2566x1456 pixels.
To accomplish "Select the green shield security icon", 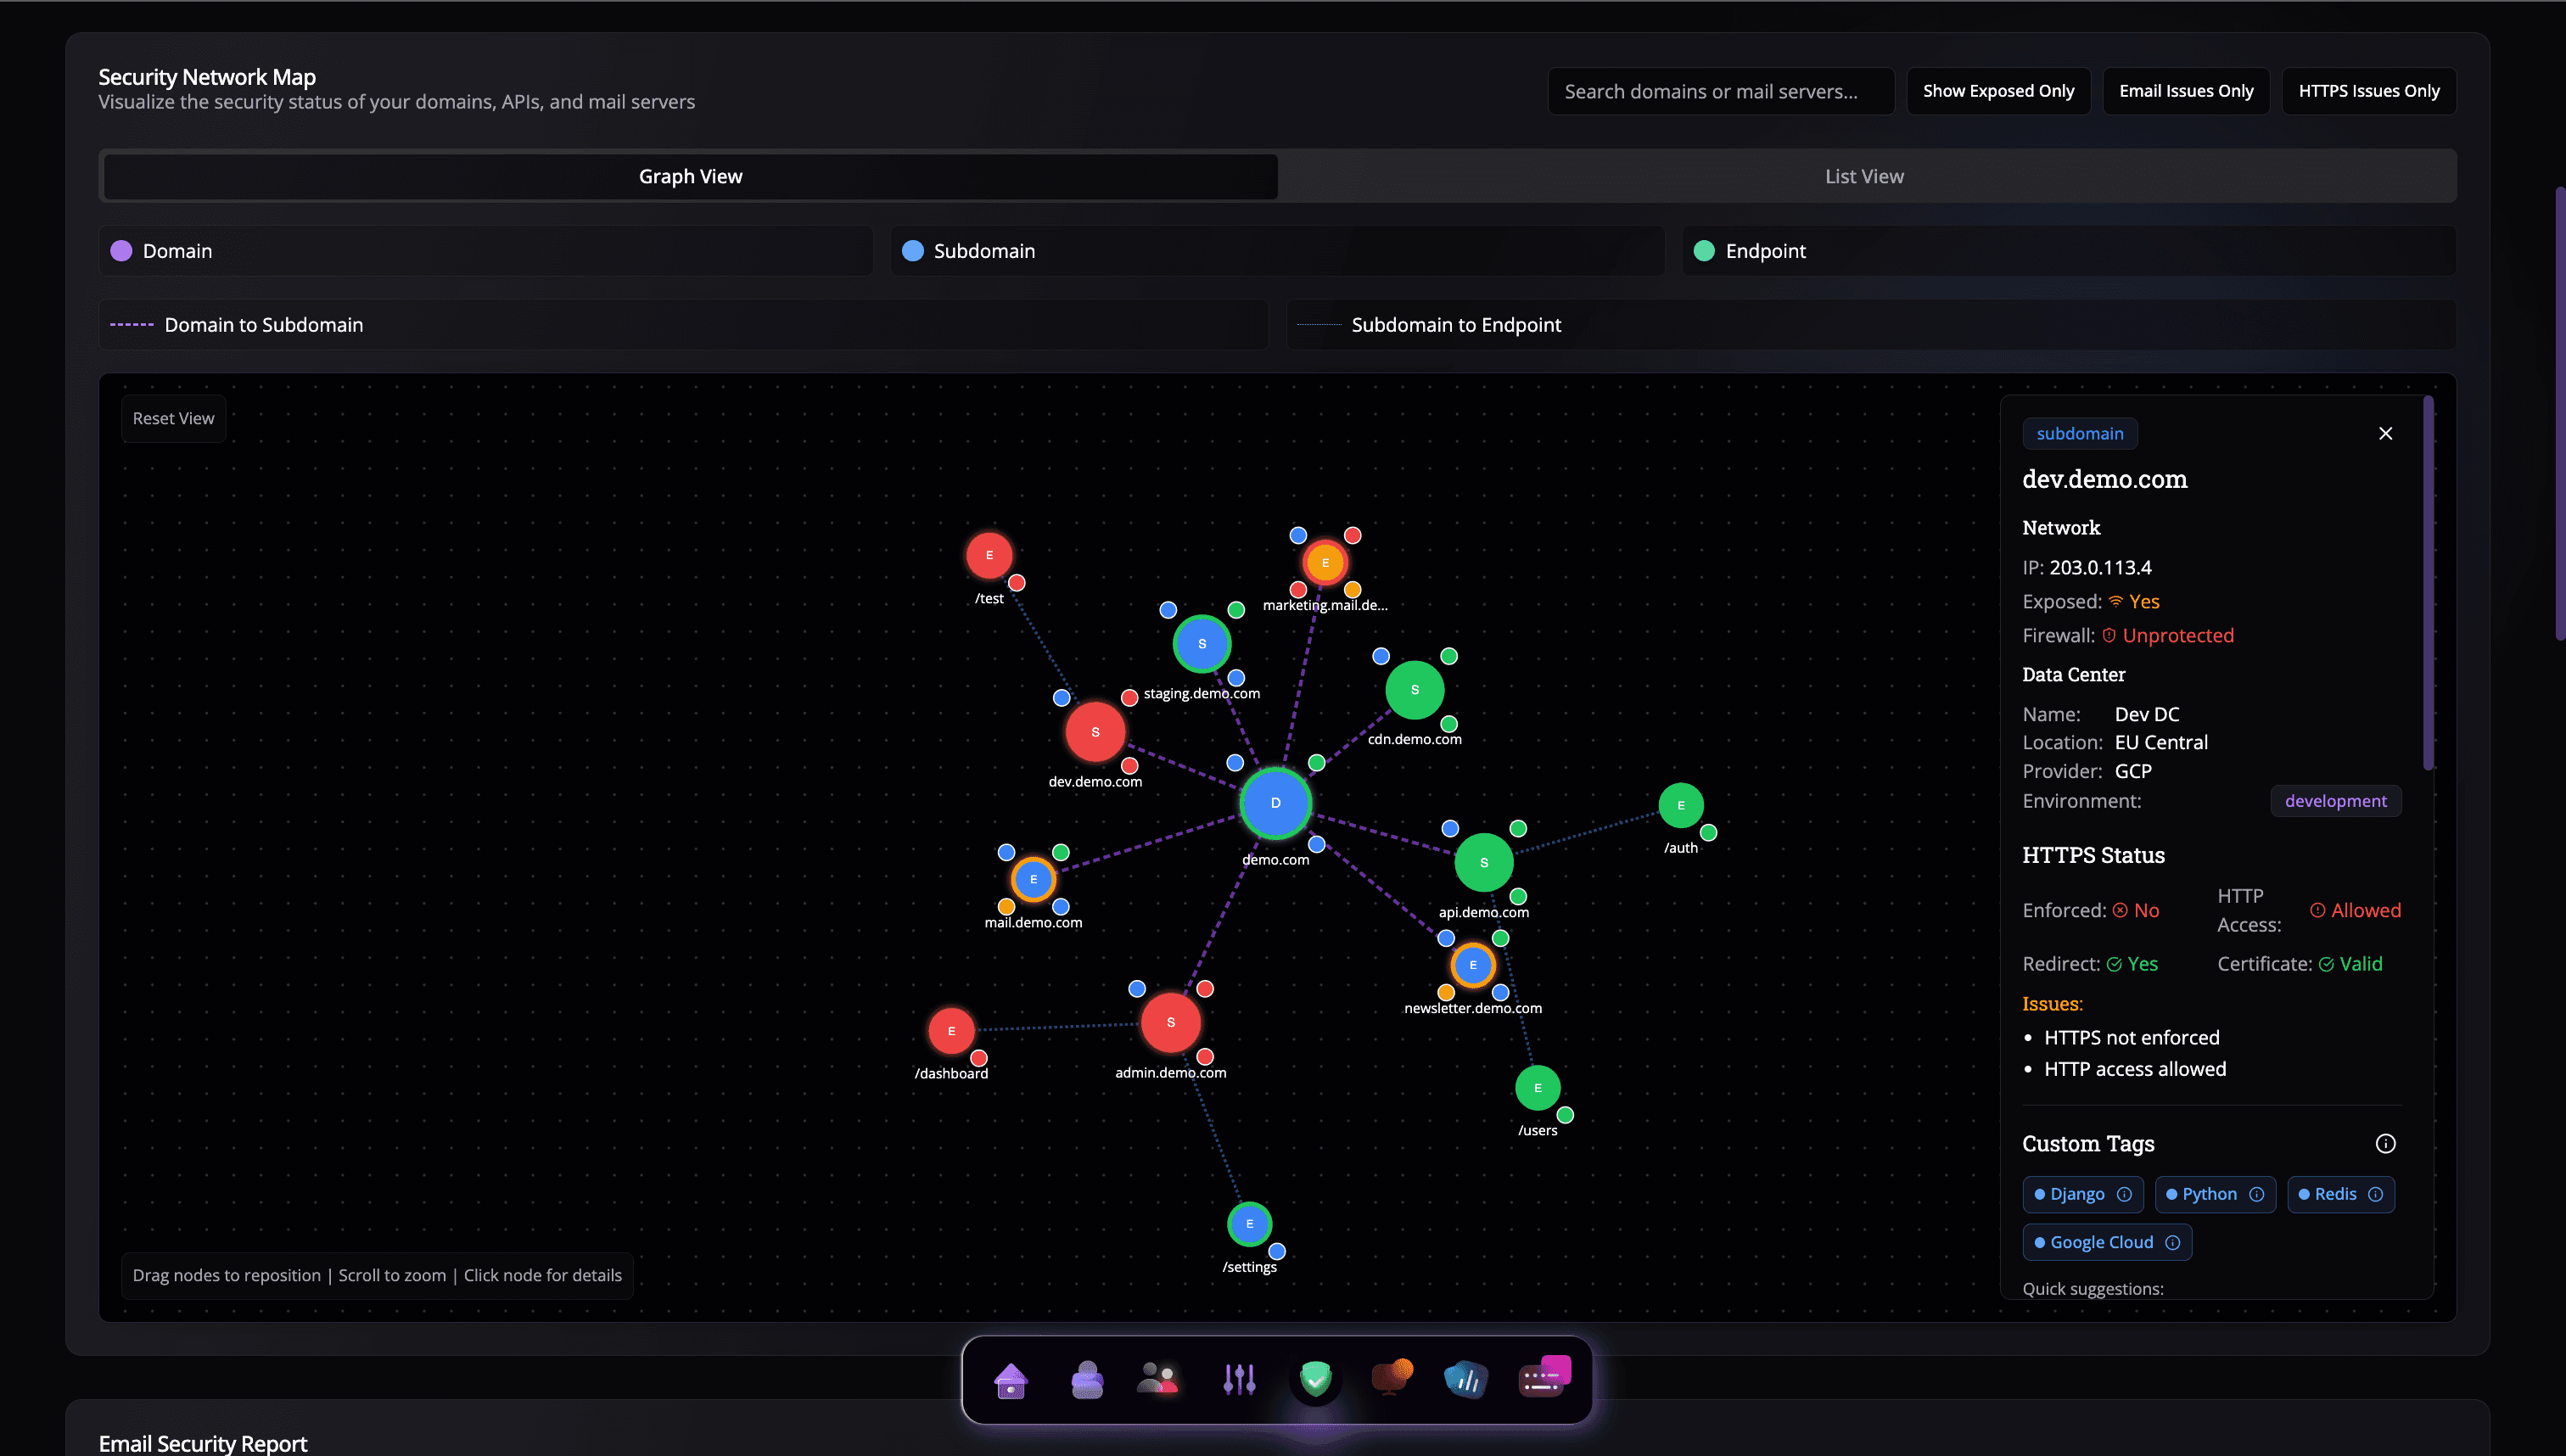I will 1315,1380.
